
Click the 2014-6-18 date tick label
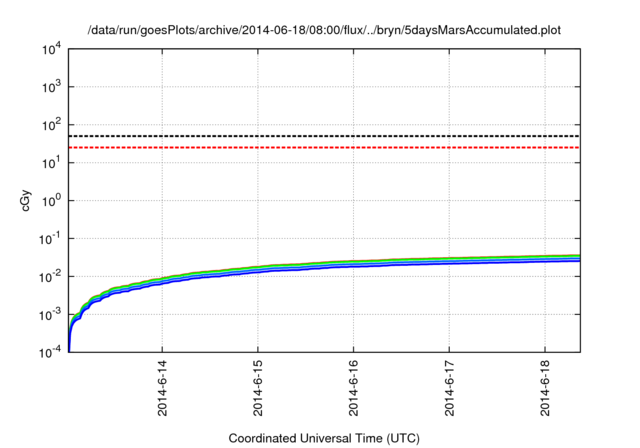coord(545,388)
